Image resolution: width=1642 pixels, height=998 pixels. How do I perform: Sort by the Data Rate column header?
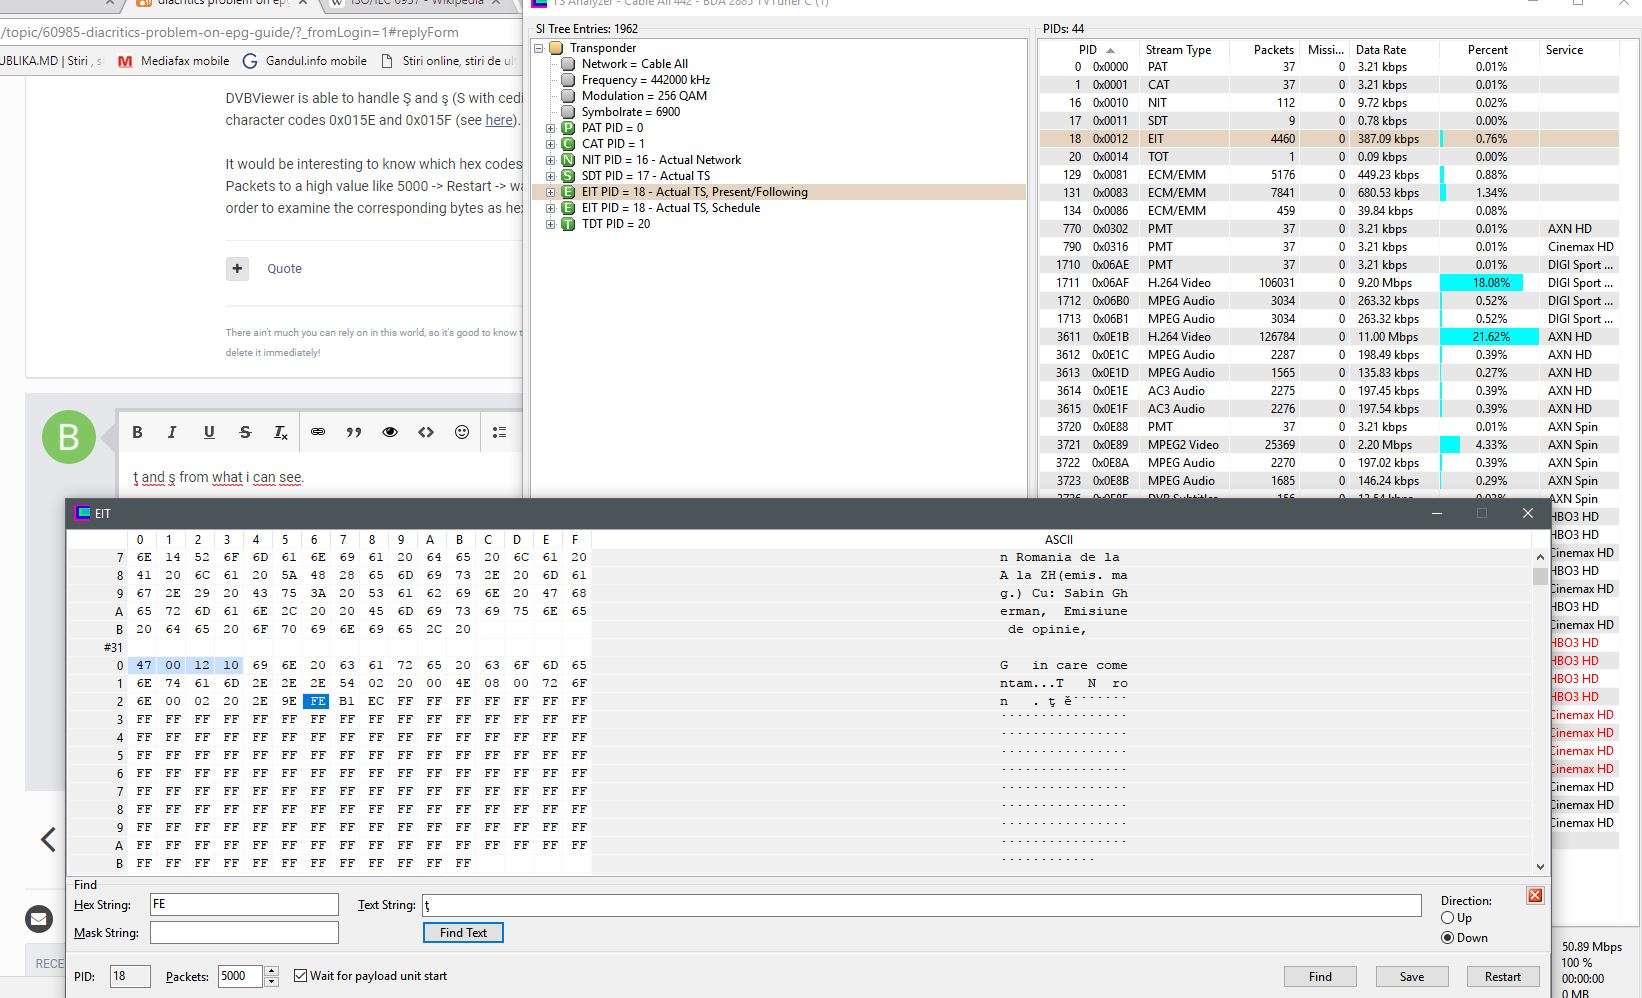tap(1380, 50)
